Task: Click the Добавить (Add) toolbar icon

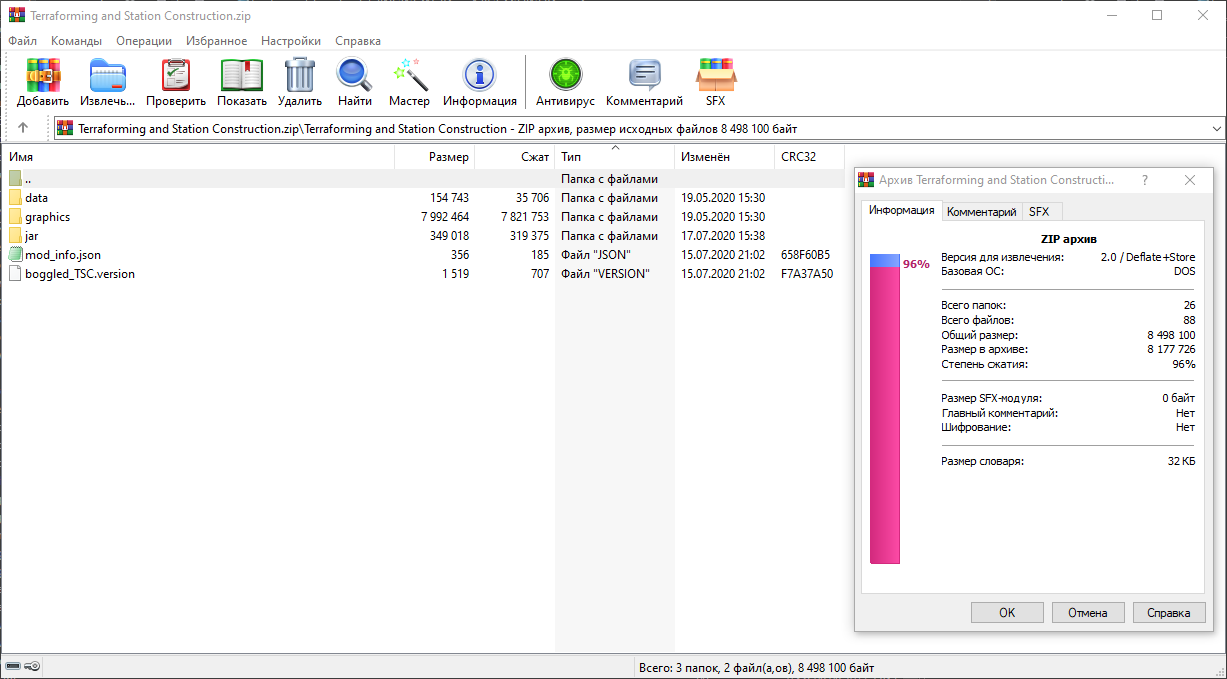Action: 43,75
